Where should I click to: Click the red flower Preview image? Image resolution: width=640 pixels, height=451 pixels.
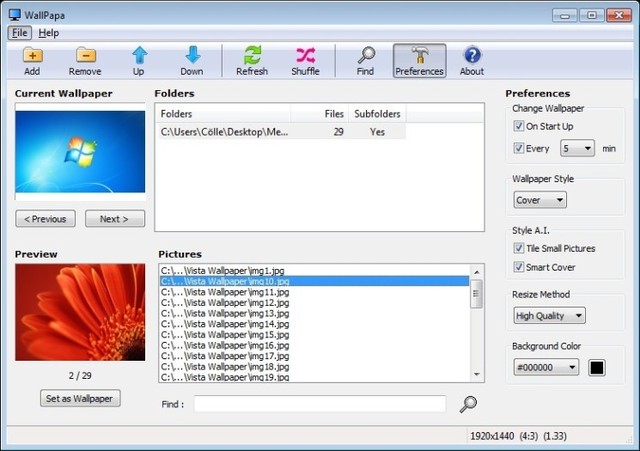tap(80, 312)
